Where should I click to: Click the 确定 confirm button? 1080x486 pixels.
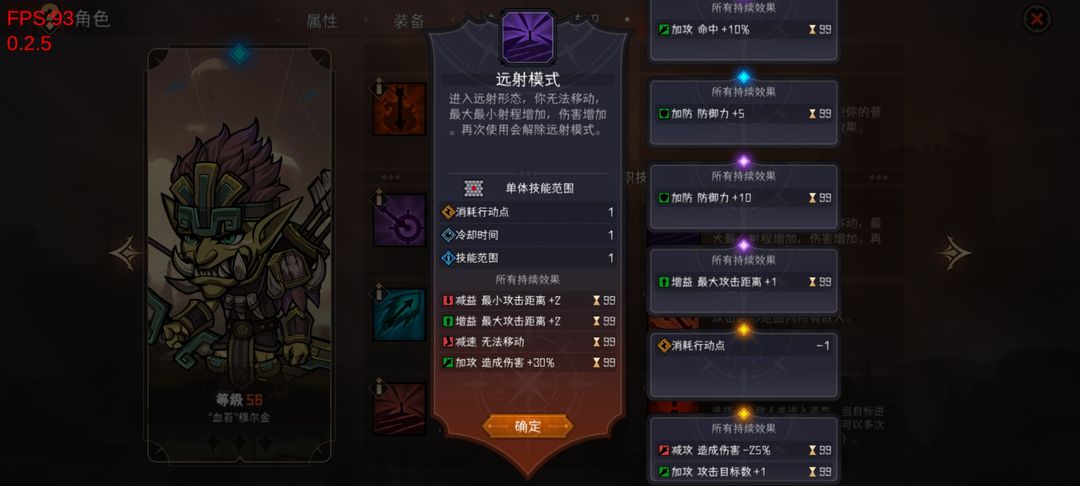pyautogui.click(x=528, y=426)
